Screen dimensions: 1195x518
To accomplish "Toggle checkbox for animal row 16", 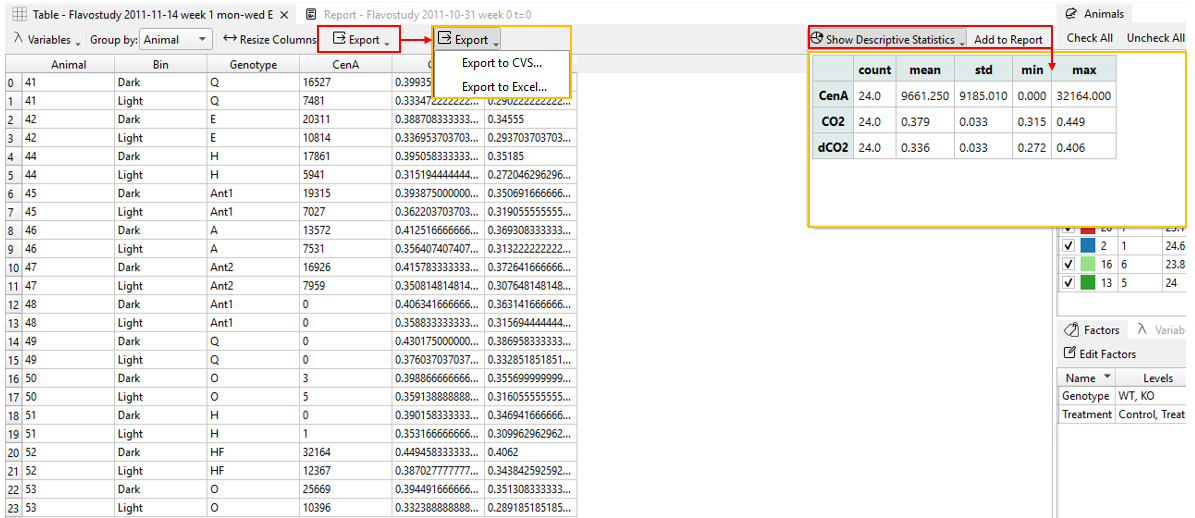I will pos(1068,264).
